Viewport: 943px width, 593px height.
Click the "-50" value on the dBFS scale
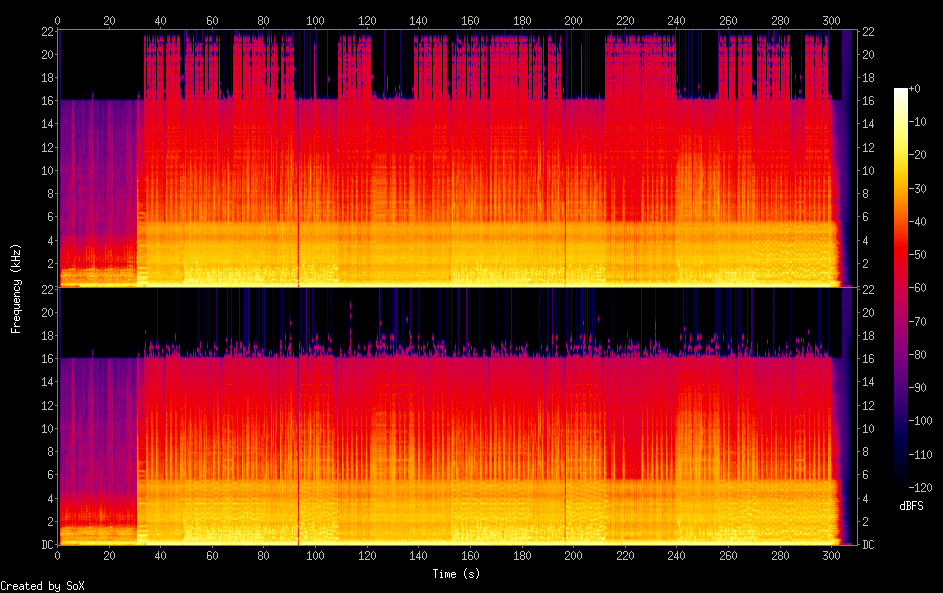tap(918, 254)
